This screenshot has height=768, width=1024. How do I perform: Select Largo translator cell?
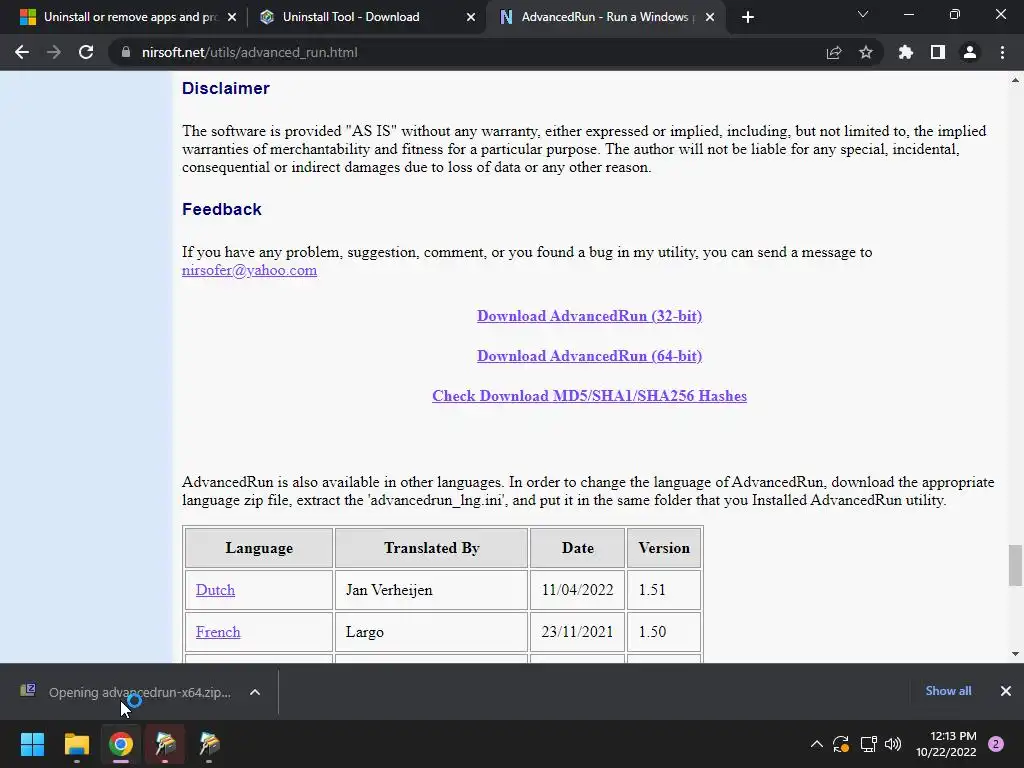[431, 632]
